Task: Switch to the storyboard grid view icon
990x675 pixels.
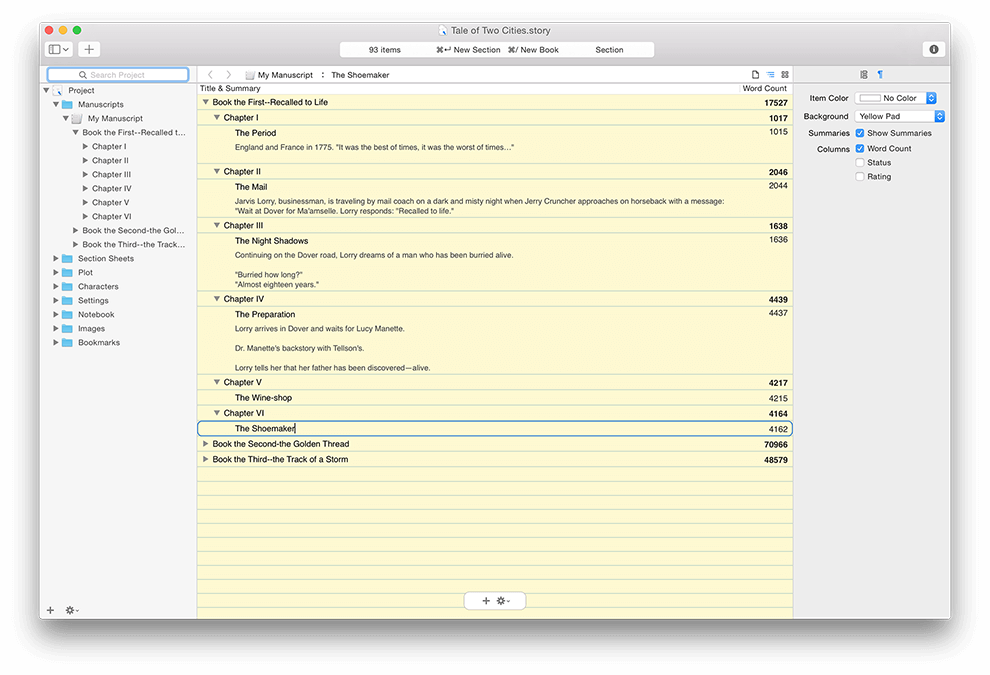Action: pos(785,75)
